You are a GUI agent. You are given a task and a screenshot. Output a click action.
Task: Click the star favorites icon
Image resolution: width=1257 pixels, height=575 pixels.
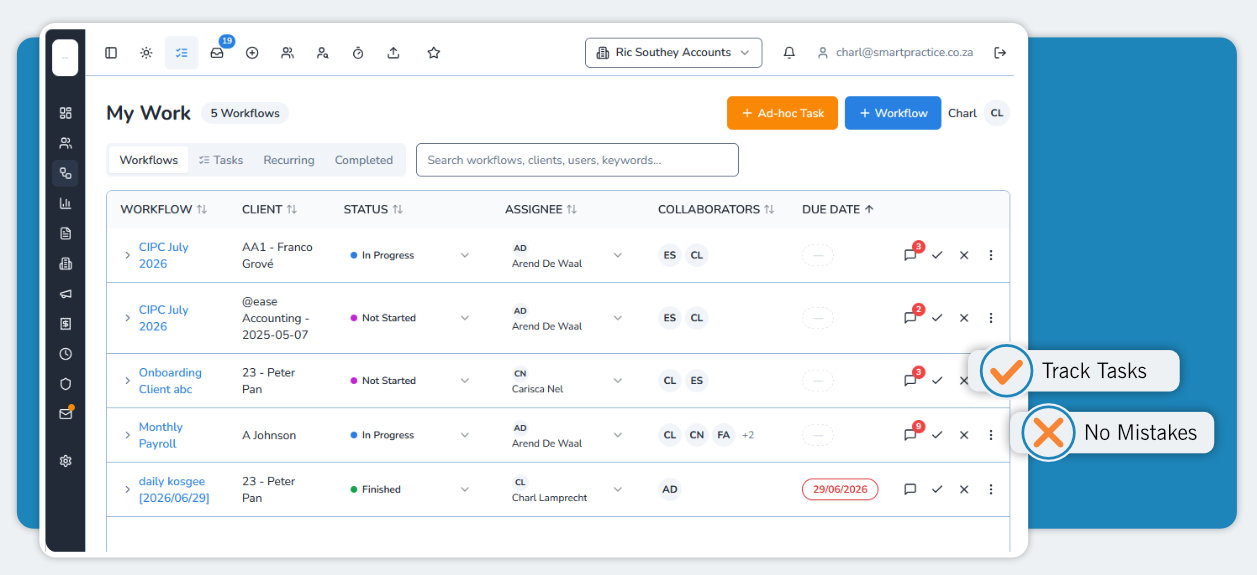click(434, 53)
